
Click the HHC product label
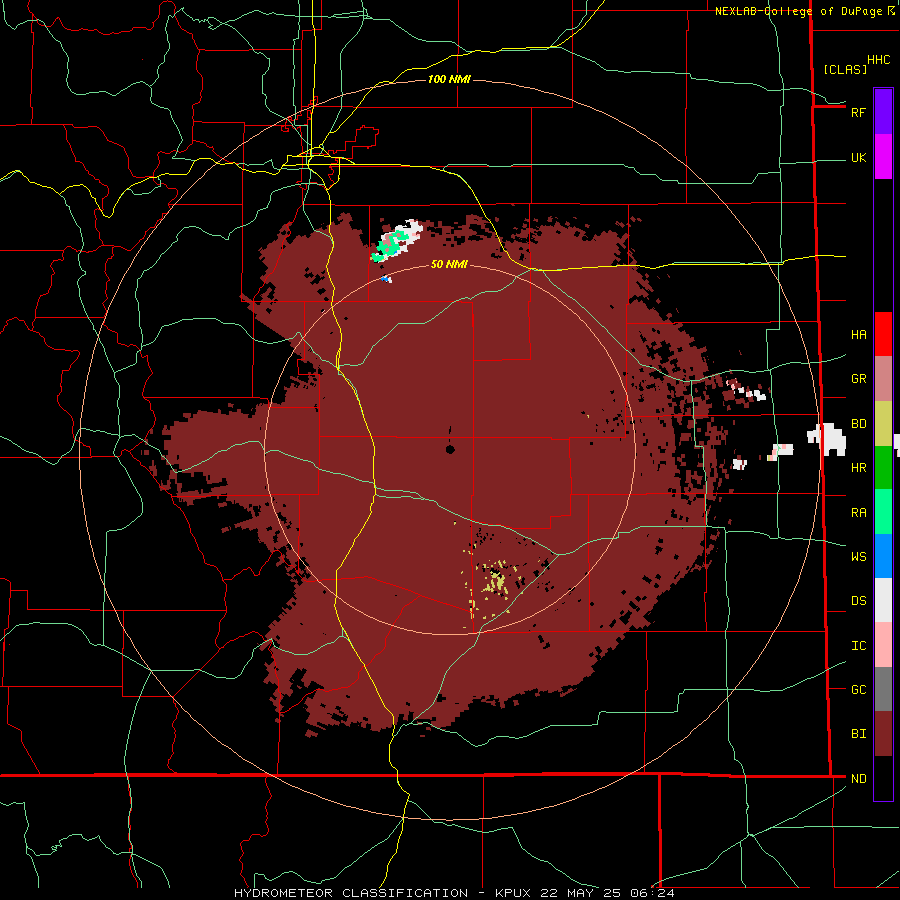click(x=878, y=60)
